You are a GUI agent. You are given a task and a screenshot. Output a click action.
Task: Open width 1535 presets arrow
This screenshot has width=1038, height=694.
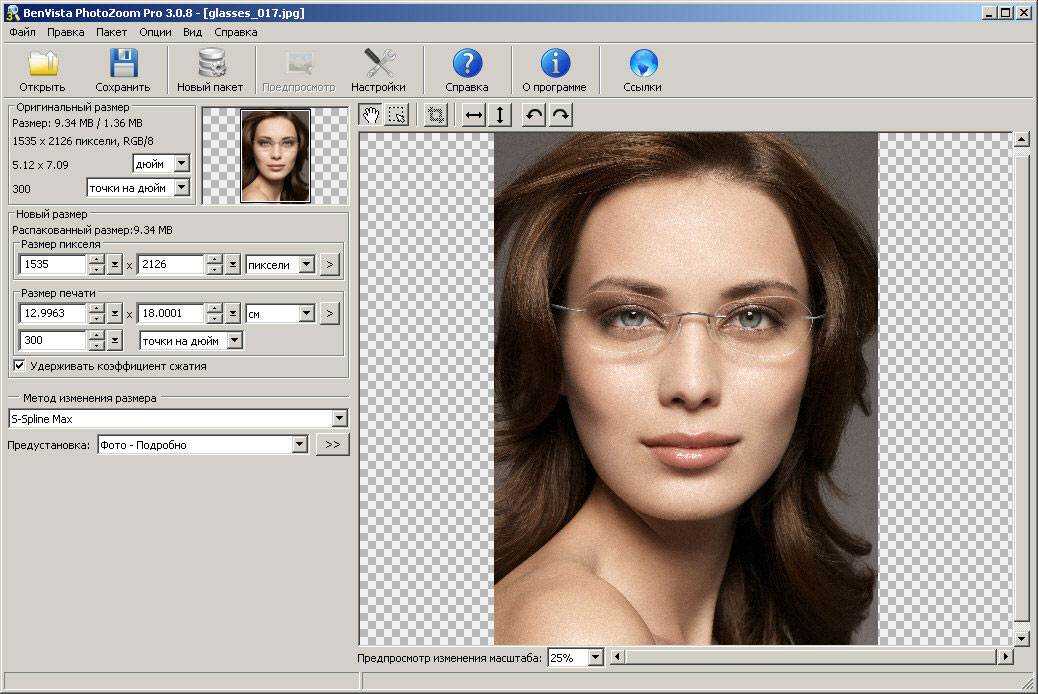[115, 264]
